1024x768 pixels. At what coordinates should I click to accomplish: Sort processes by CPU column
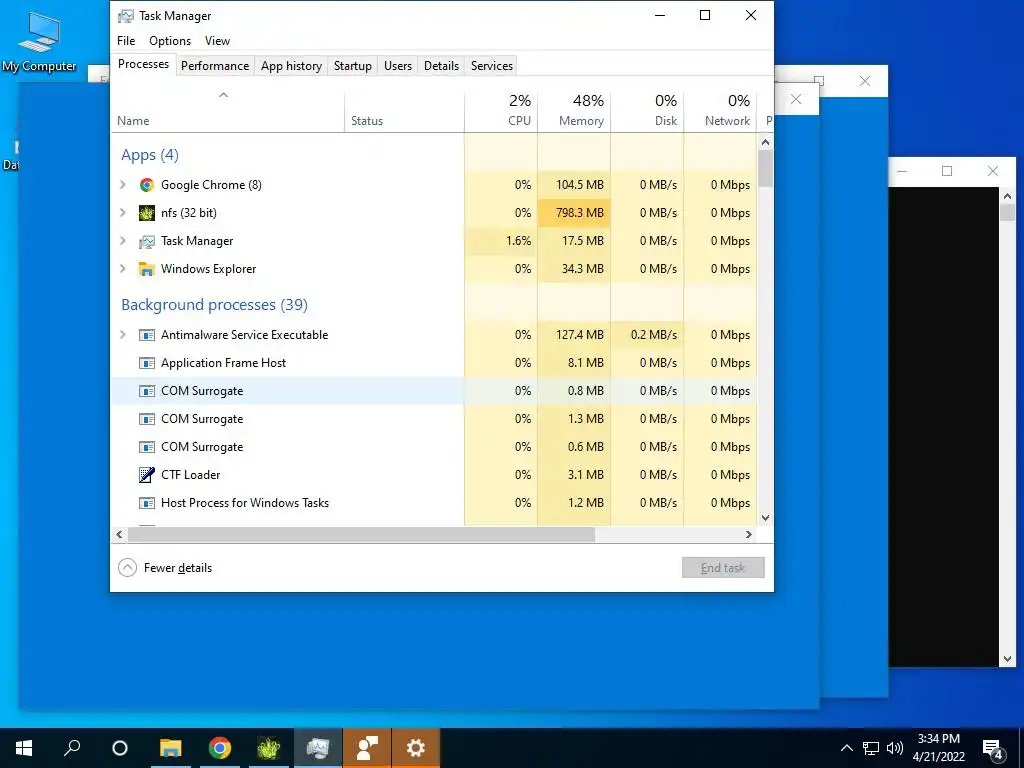coord(501,112)
